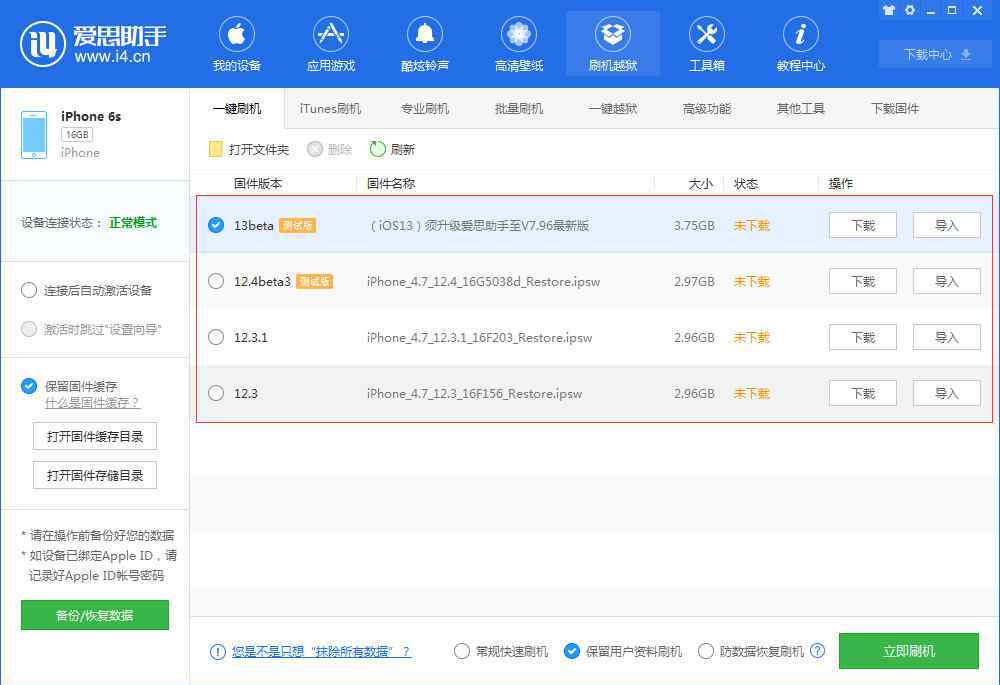The height and width of the screenshot is (685, 1000).
Task: Click the 测试版 badge beside 13beta
Action: (x=297, y=225)
